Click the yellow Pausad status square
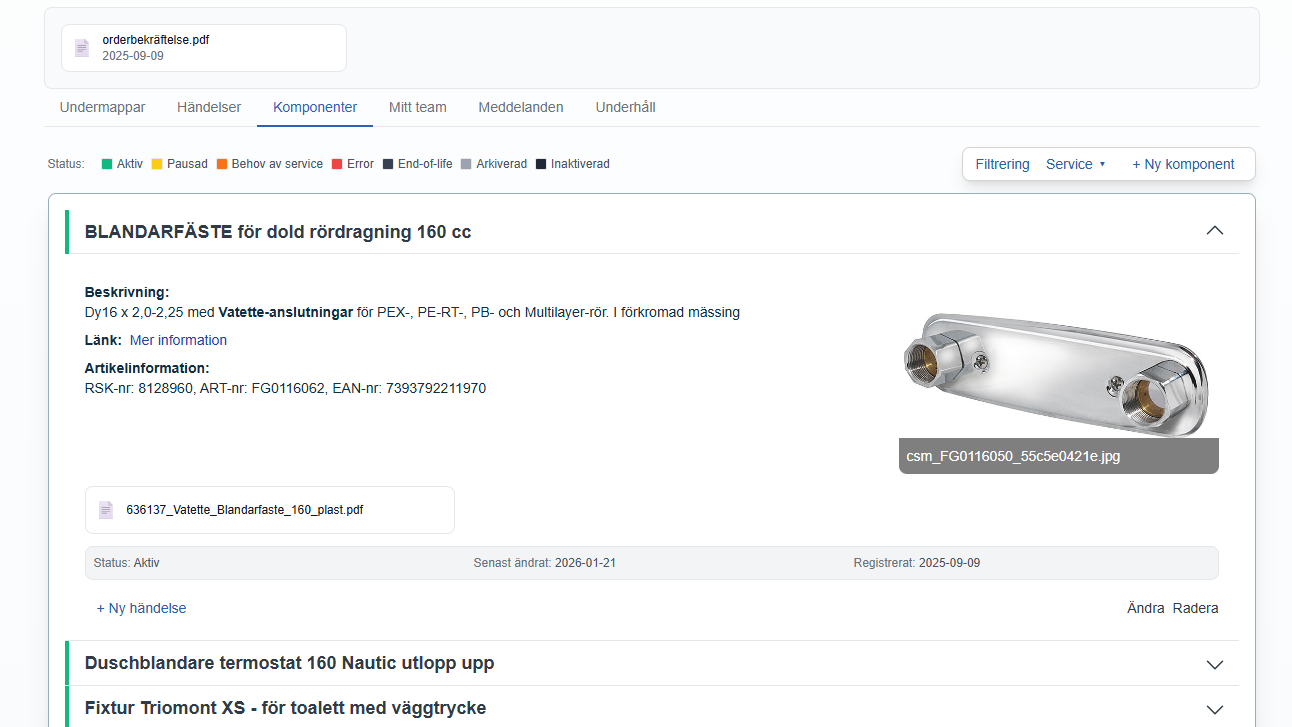 pos(157,164)
